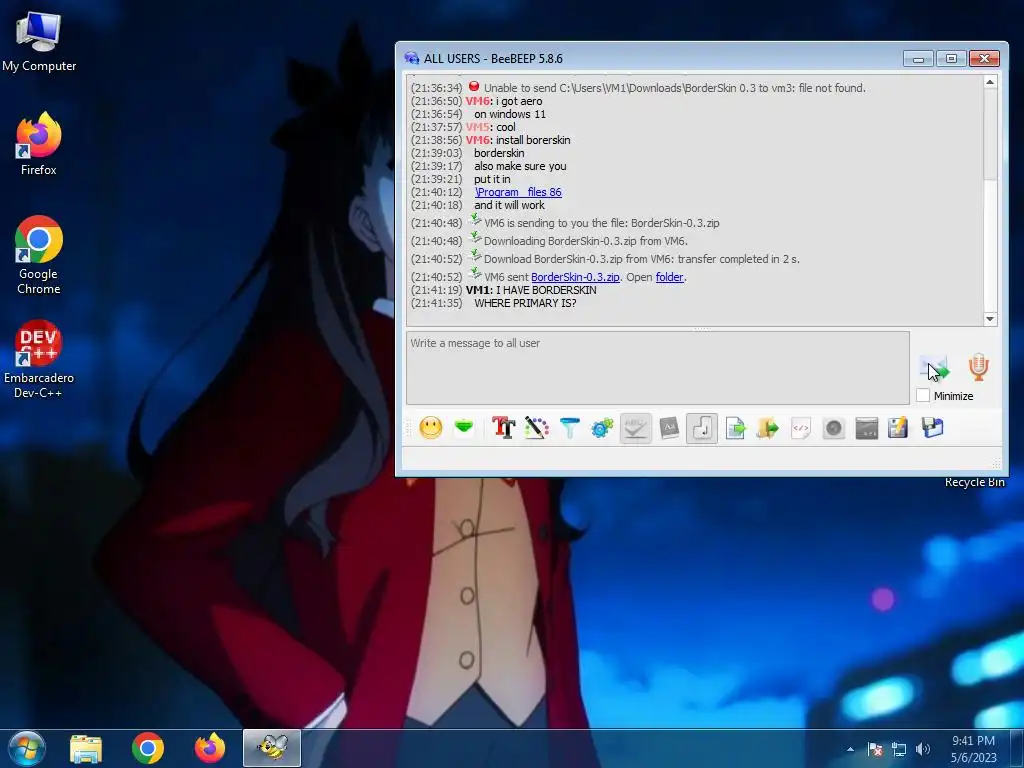Click the blue funnel message filter icon
The width and height of the screenshot is (1024, 768).
click(569, 428)
